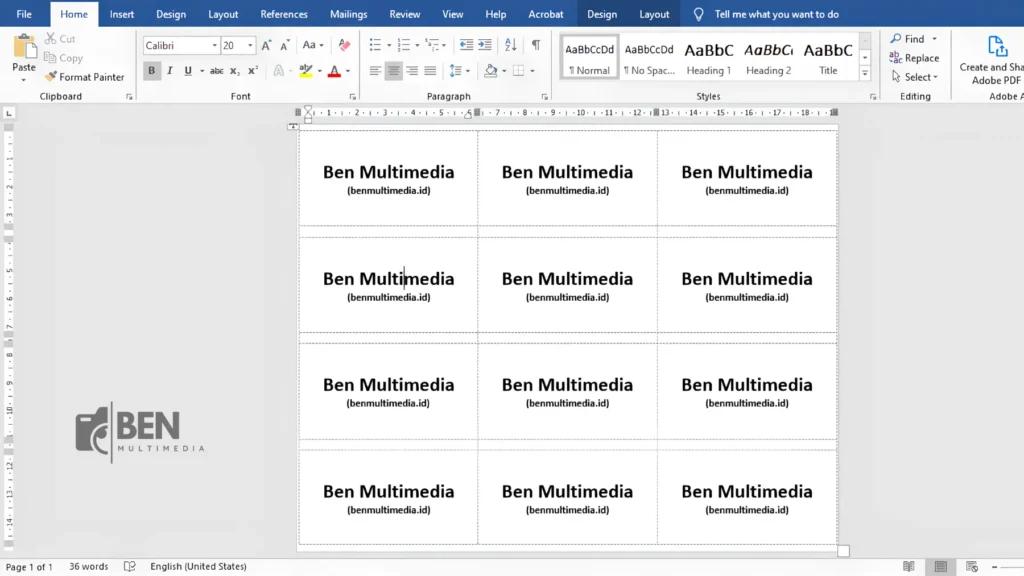Open the File tab
Viewport: 1024px width, 576px height.
(x=24, y=14)
